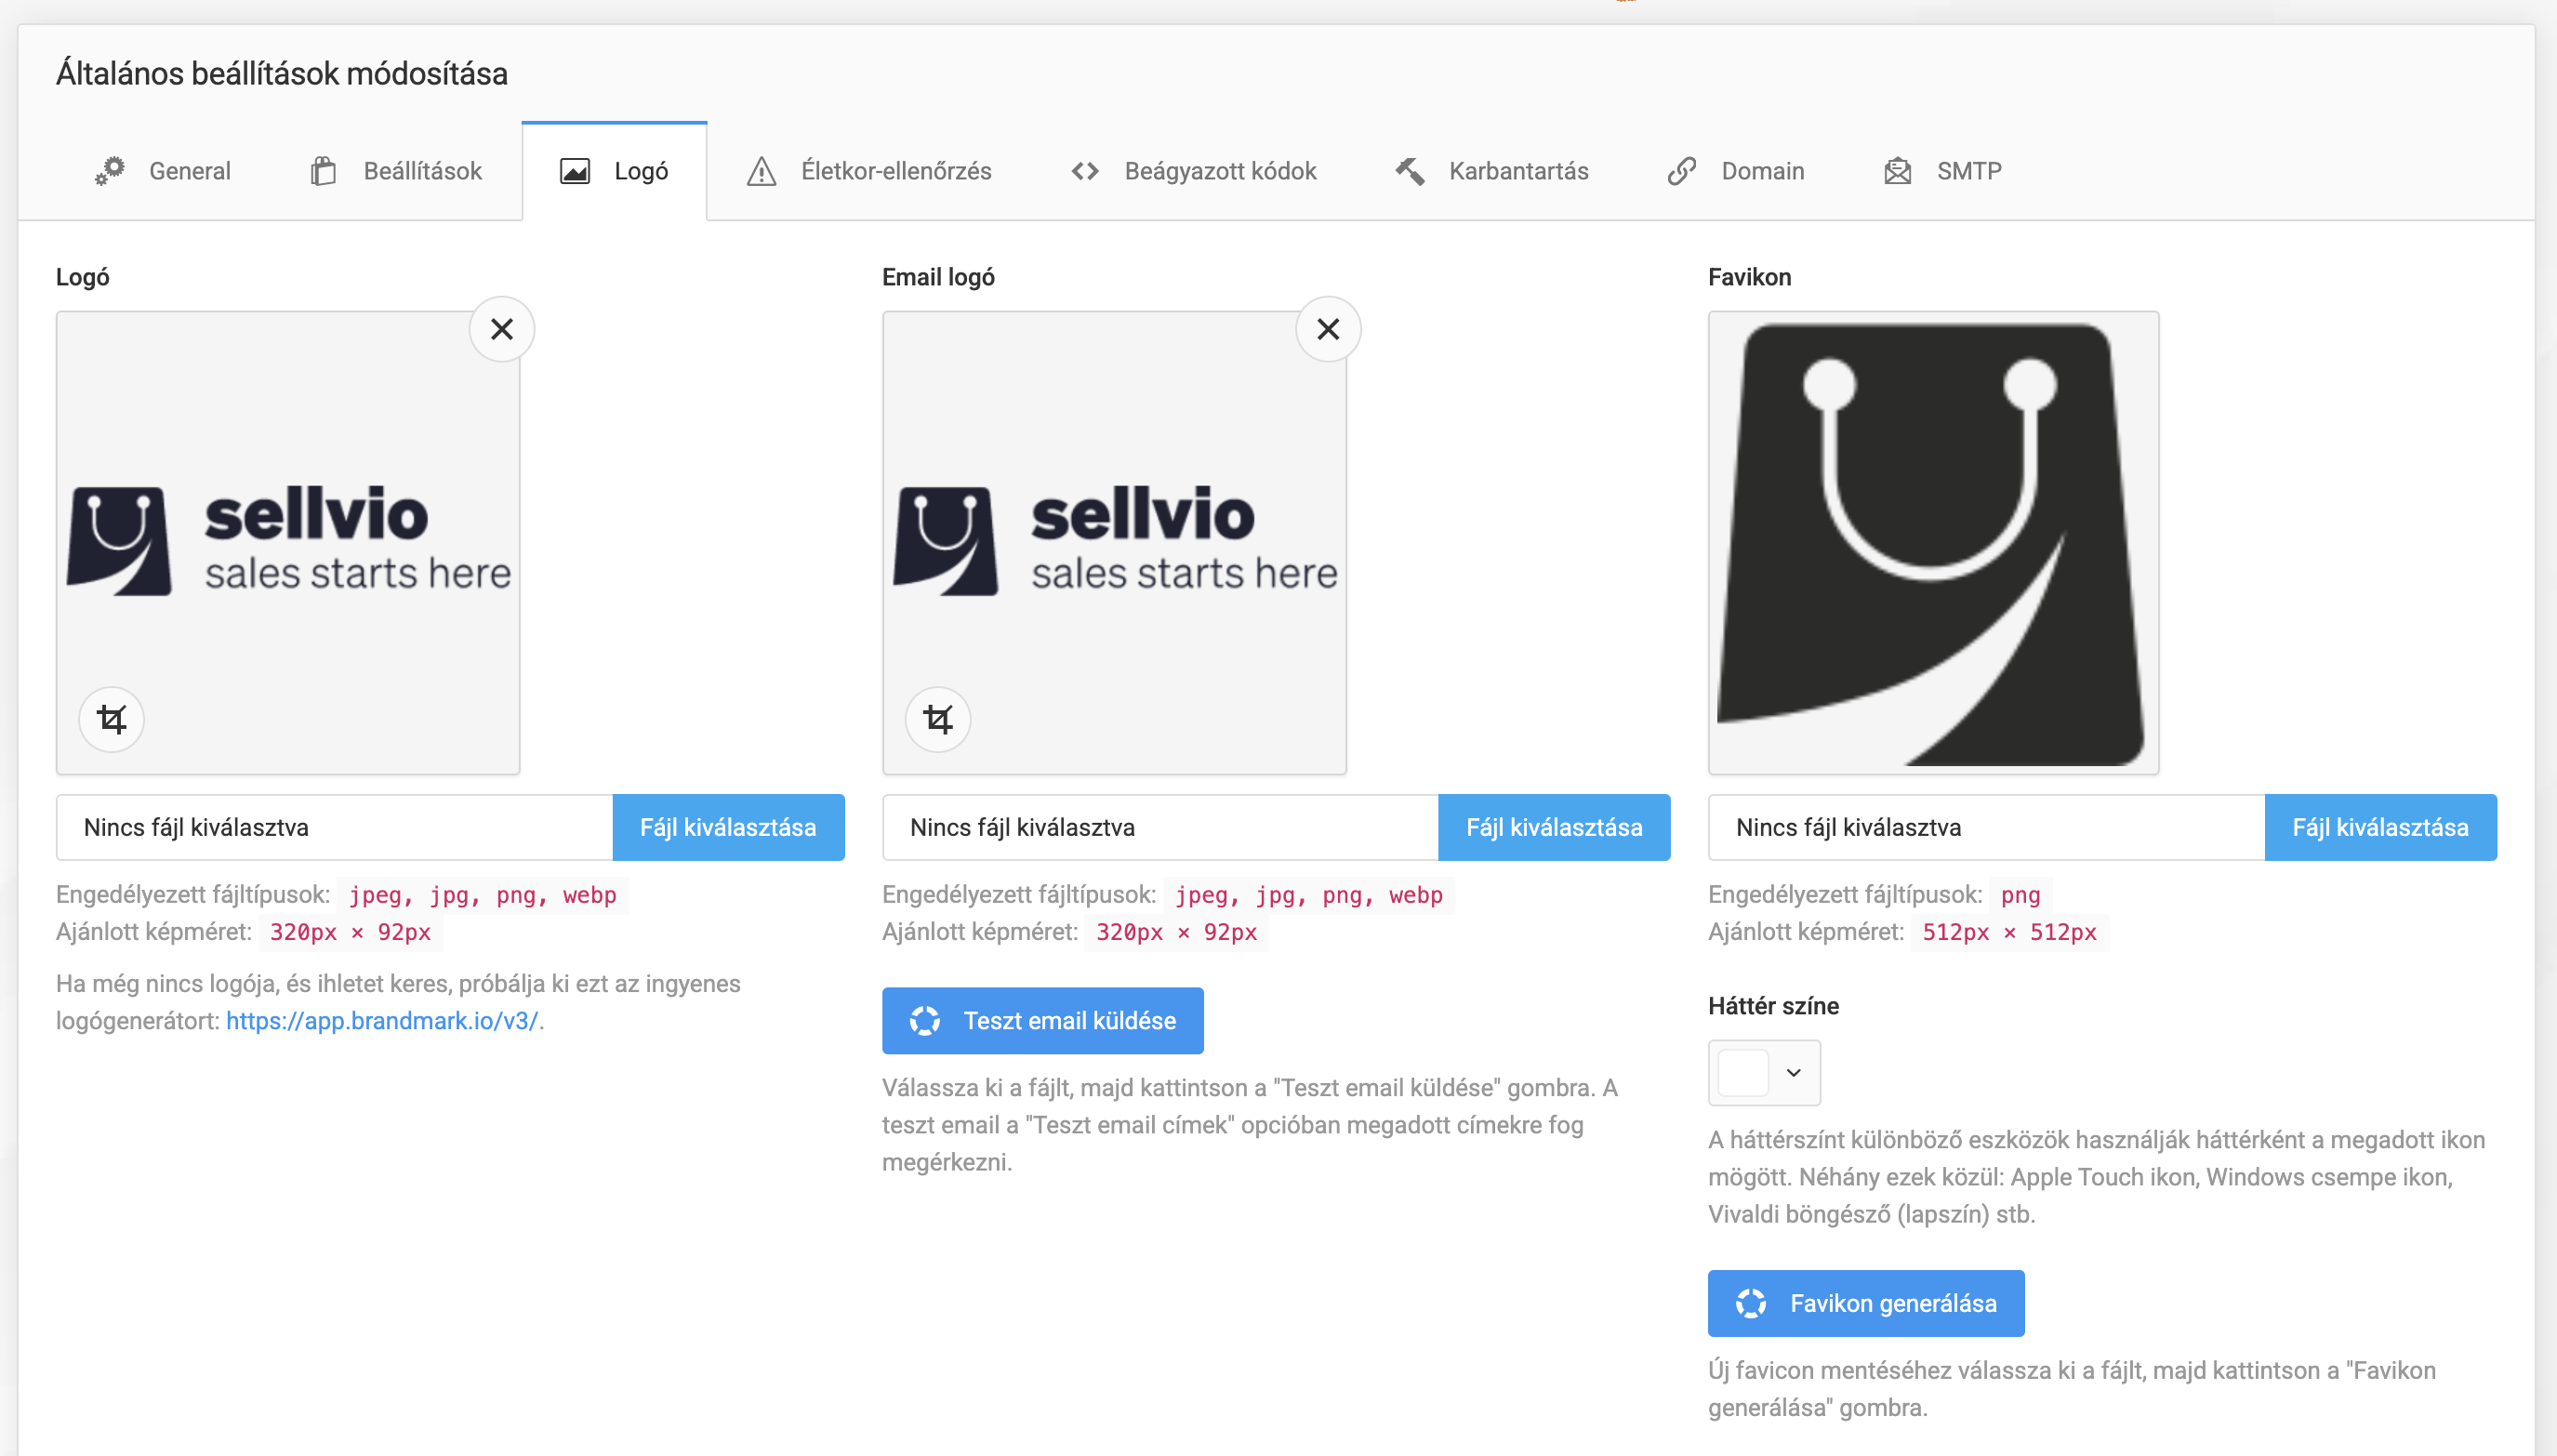Open the Háttér színe color swatch
The width and height of the screenshot is (2557, 1456).
pyautogui.click(x=1743, y=1073)
